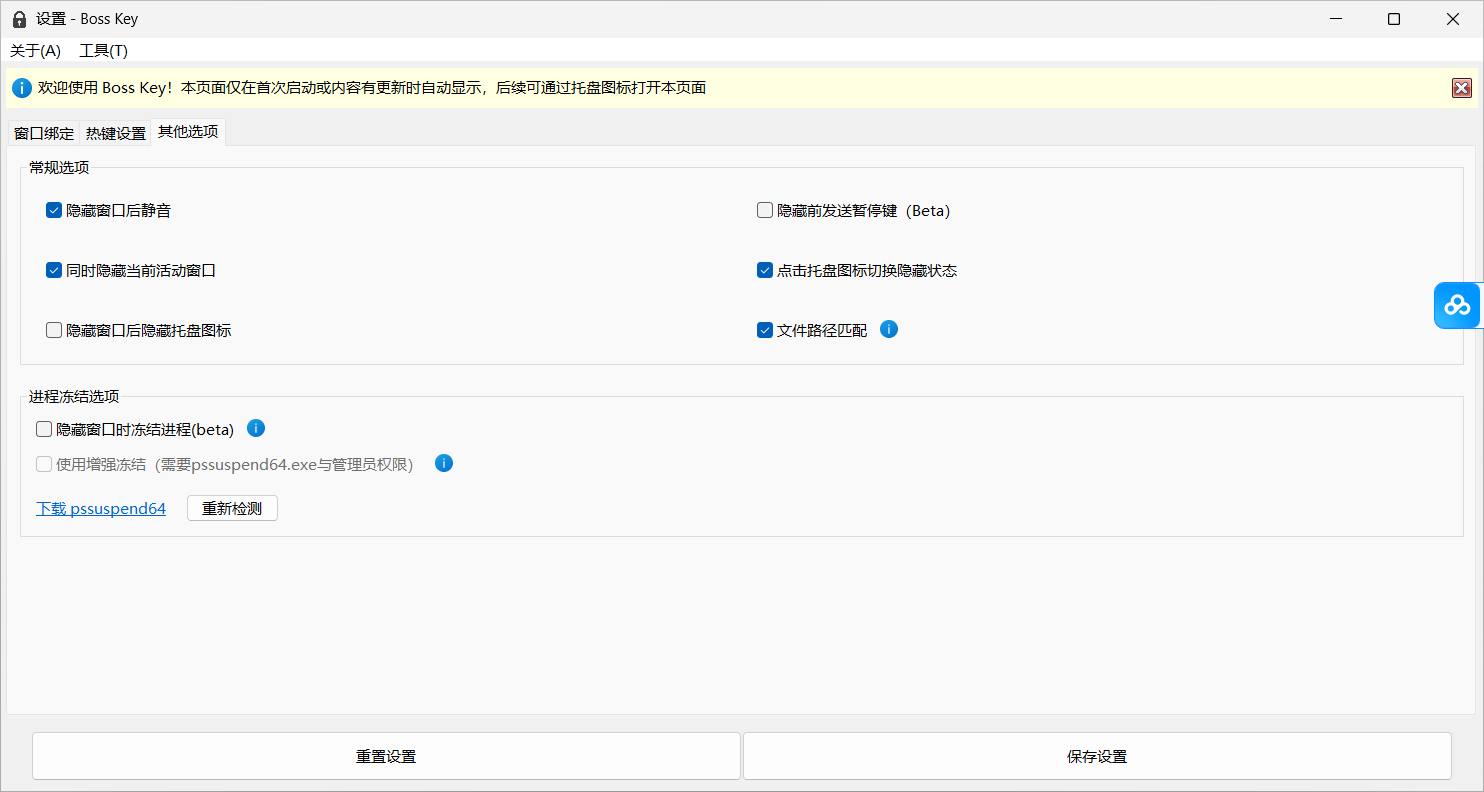Viewport: 1484px width, 792px height.
Task: Open the 工具(T) menu
Action: coord(103,51)
